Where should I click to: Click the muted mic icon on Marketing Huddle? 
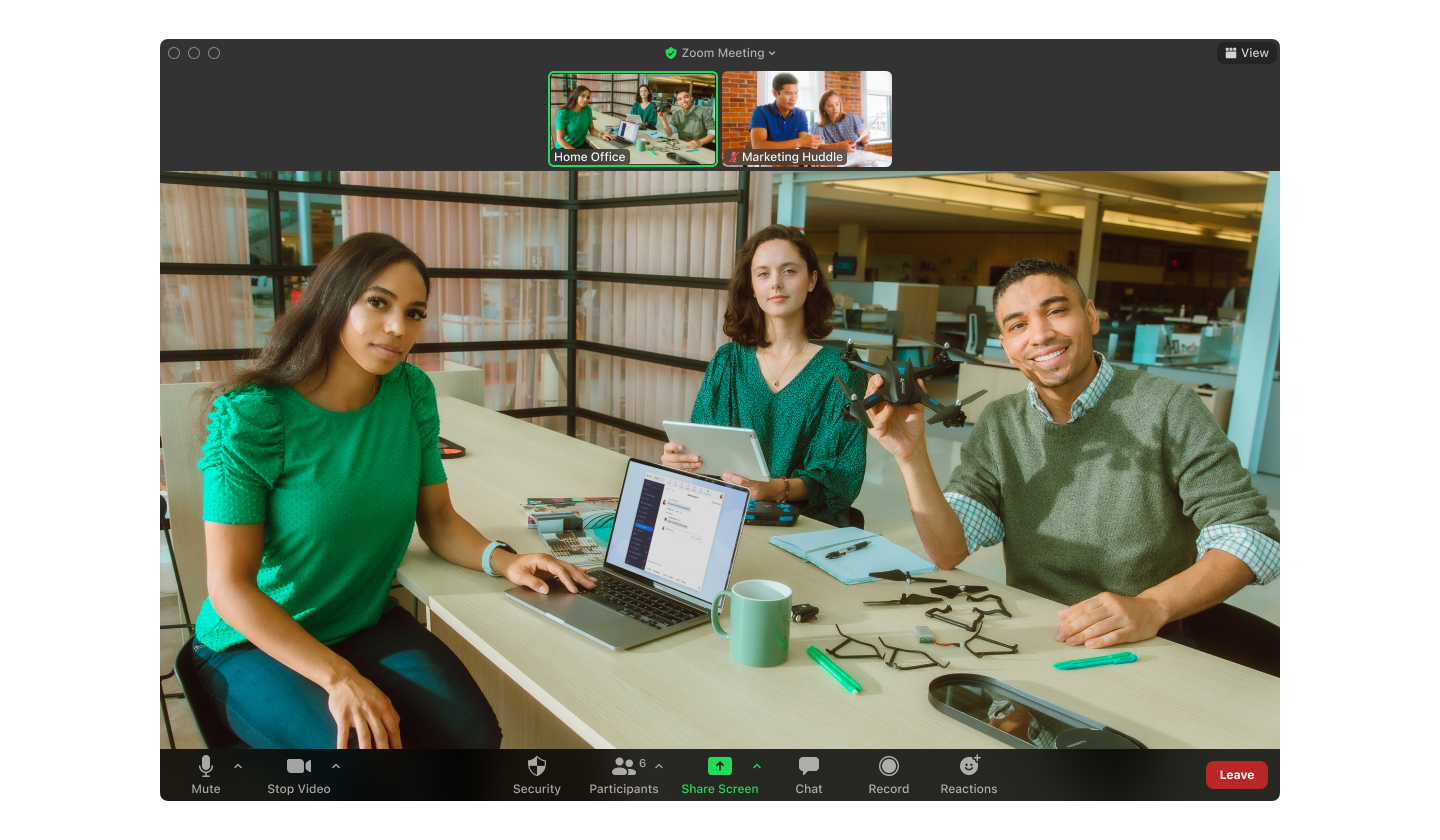[x=733, y=157]
